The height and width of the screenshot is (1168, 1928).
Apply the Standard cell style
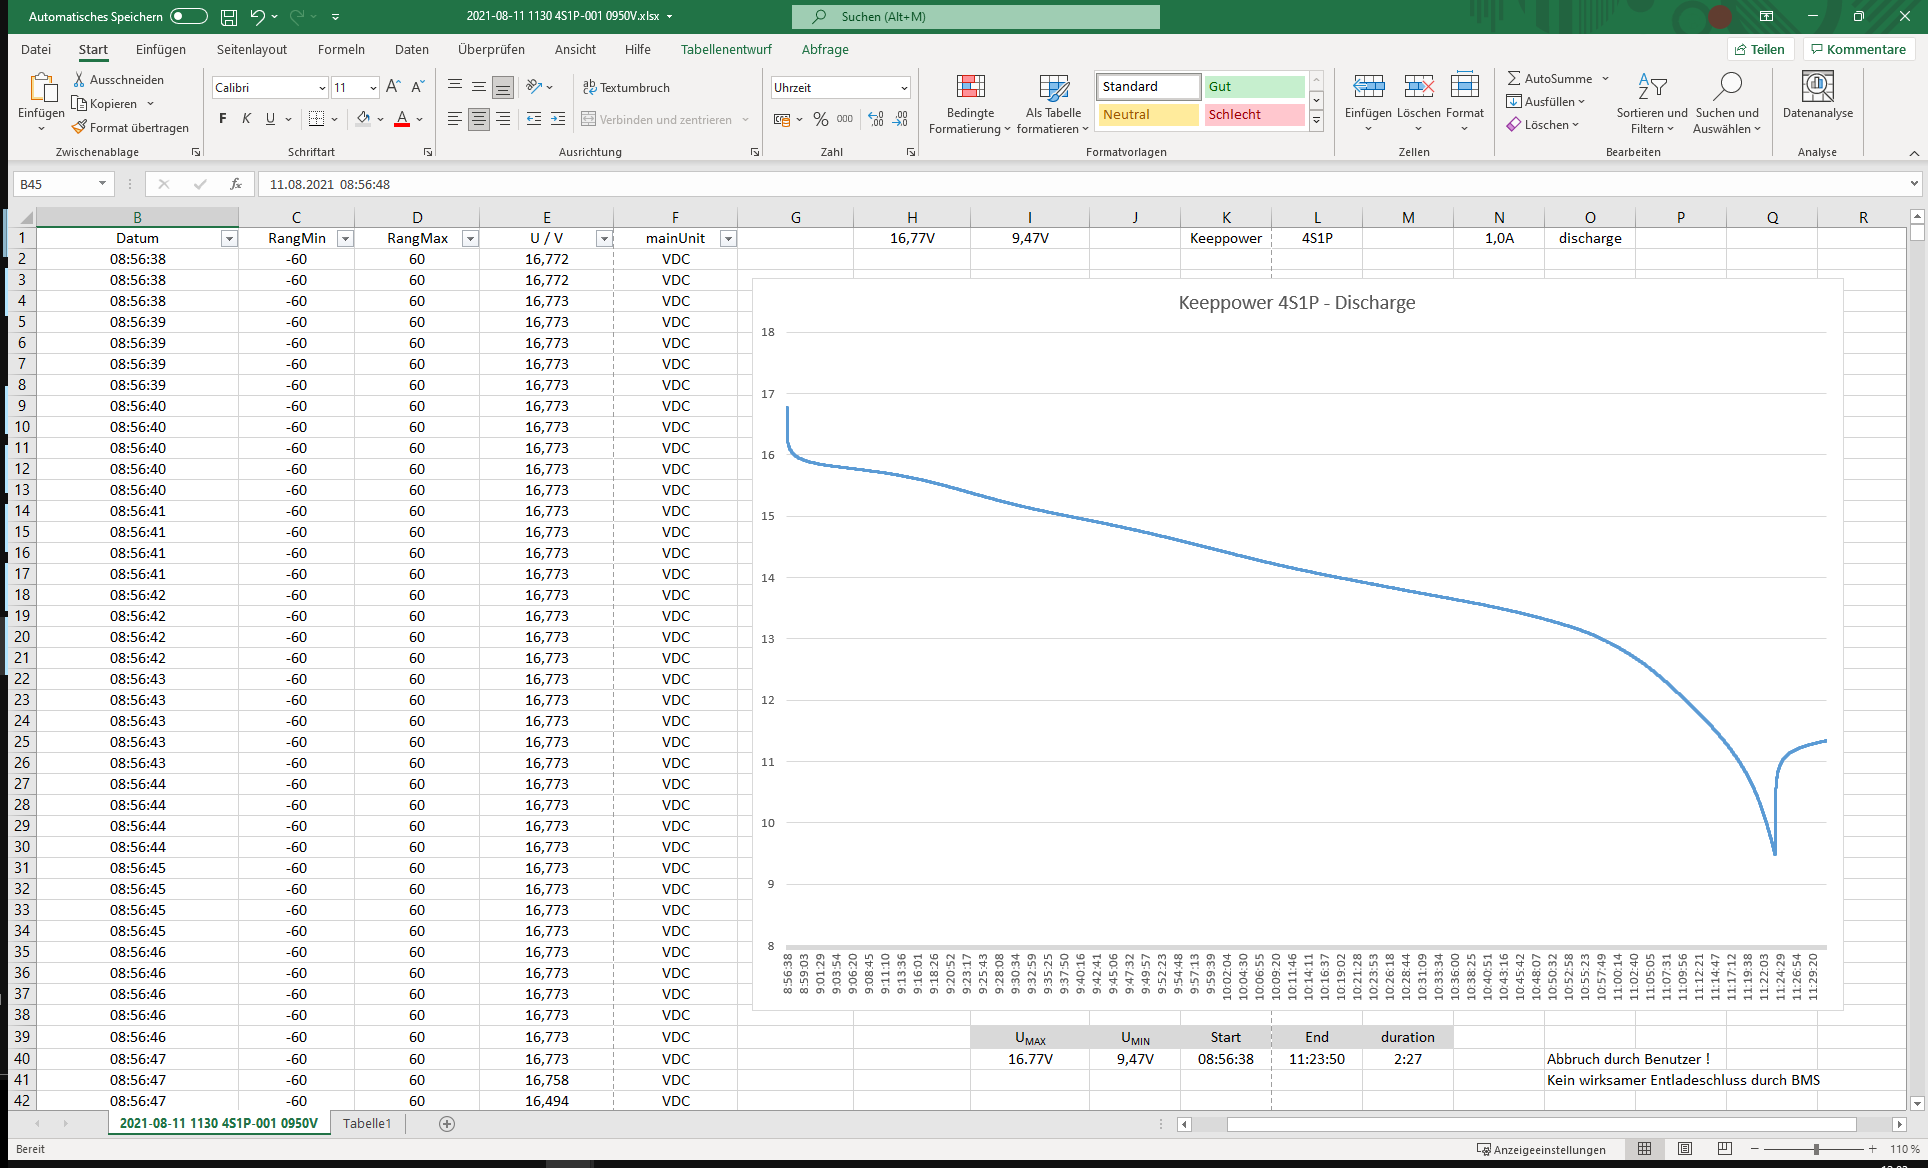tap(1148, 87)
